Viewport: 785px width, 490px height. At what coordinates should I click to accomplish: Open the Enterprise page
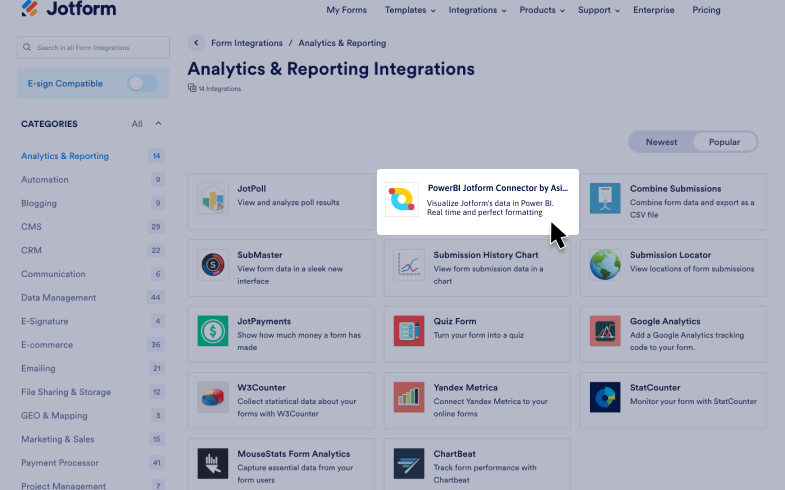tap(653, 10)
